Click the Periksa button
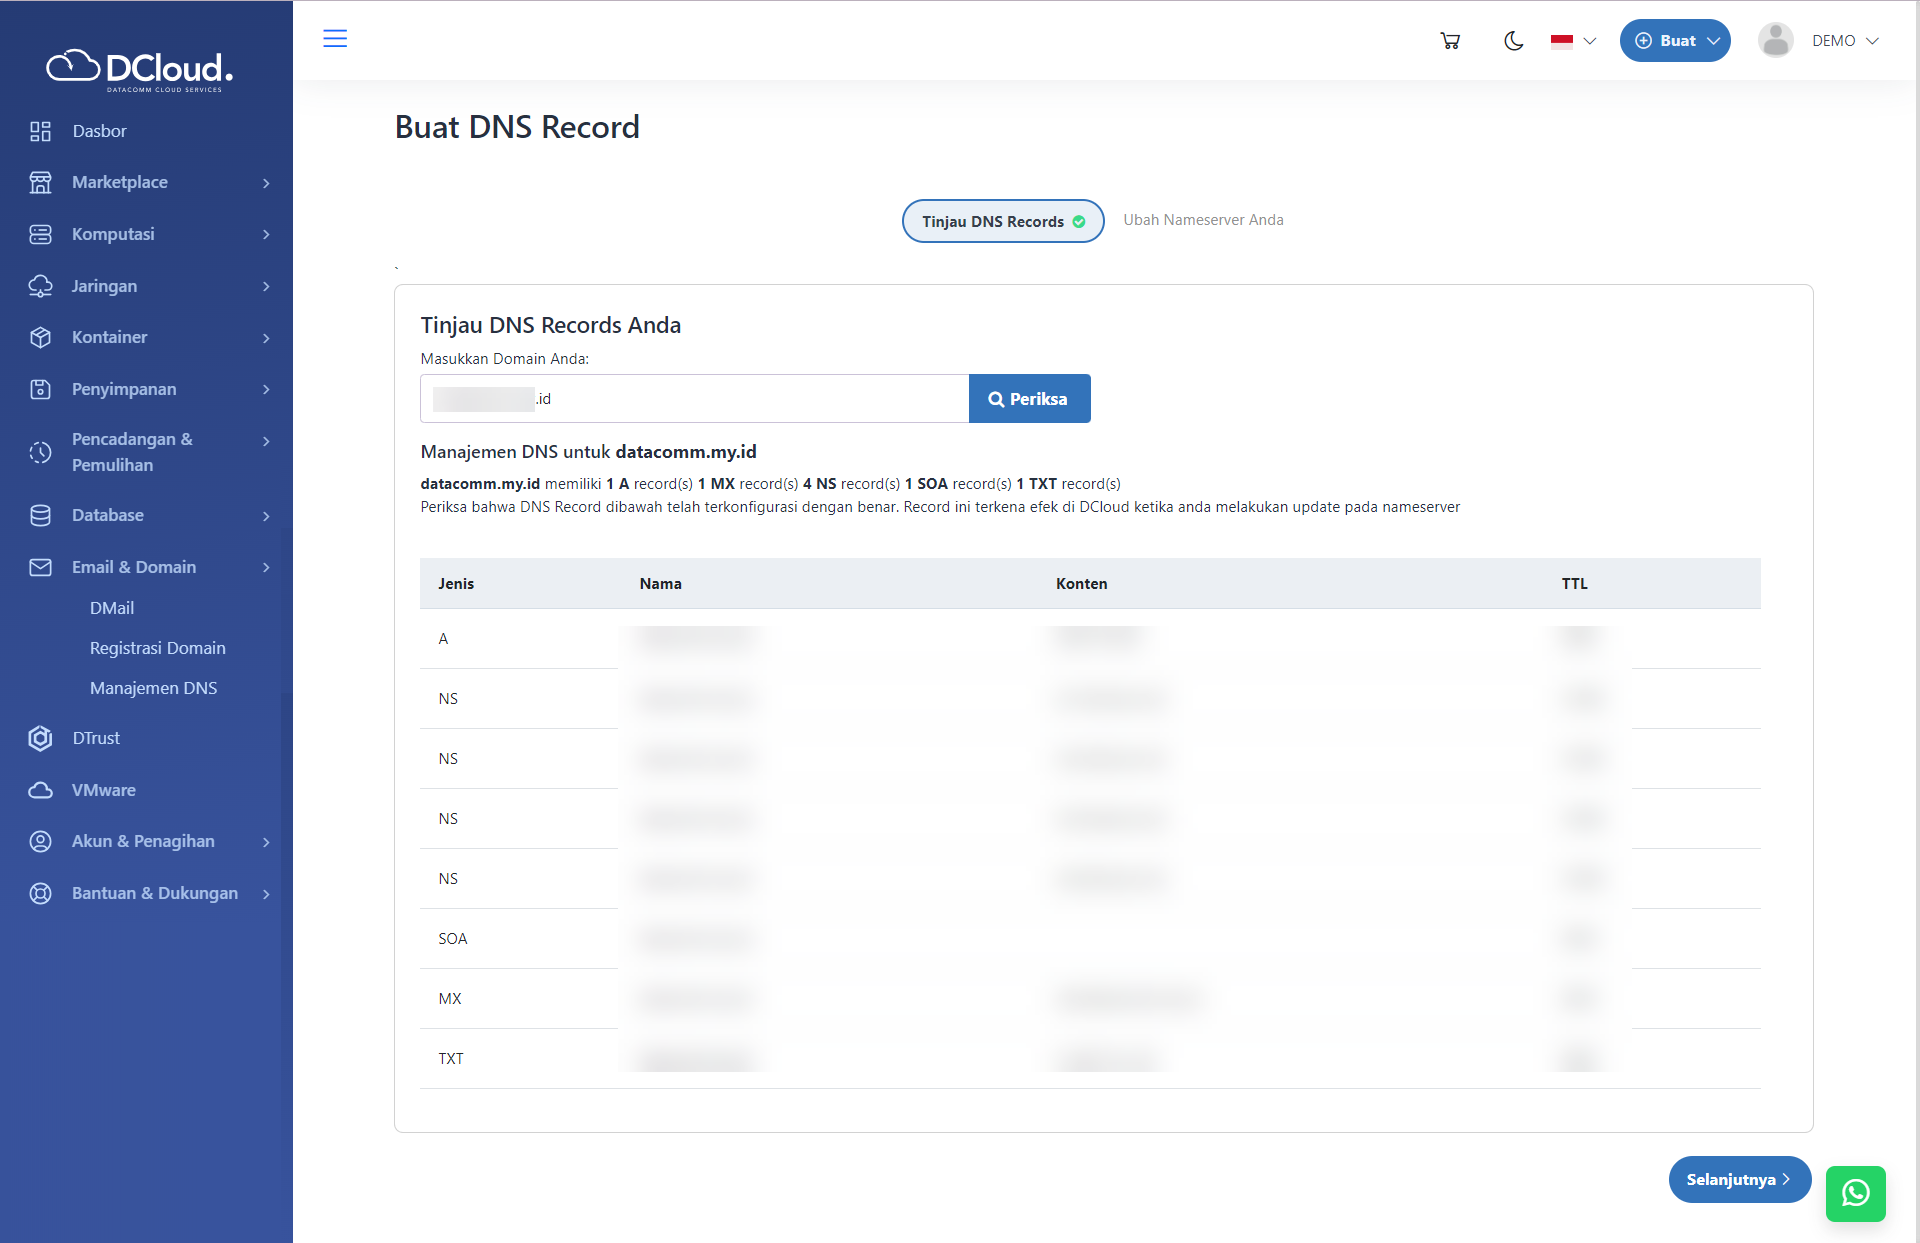 (x=1029, y=399)
